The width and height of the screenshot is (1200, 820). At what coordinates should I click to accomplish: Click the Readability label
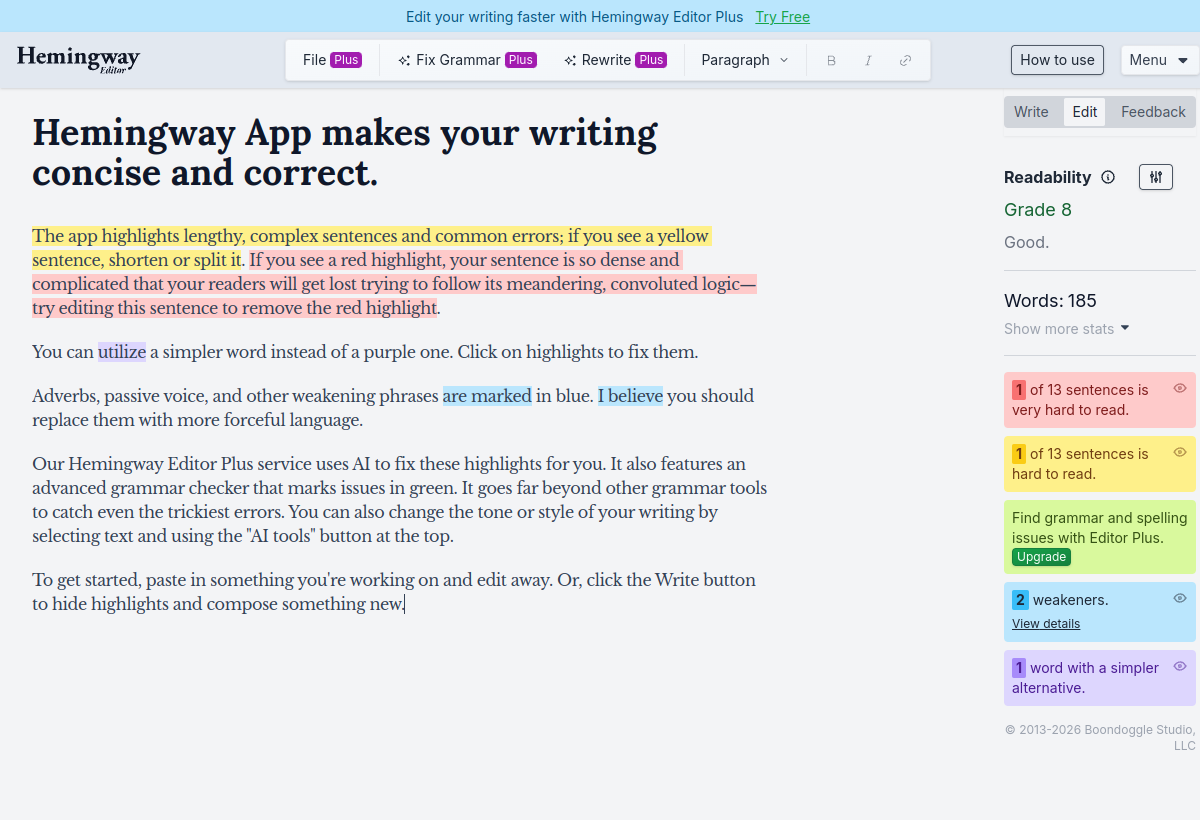pyautogui.click(x=1048, y=177)
